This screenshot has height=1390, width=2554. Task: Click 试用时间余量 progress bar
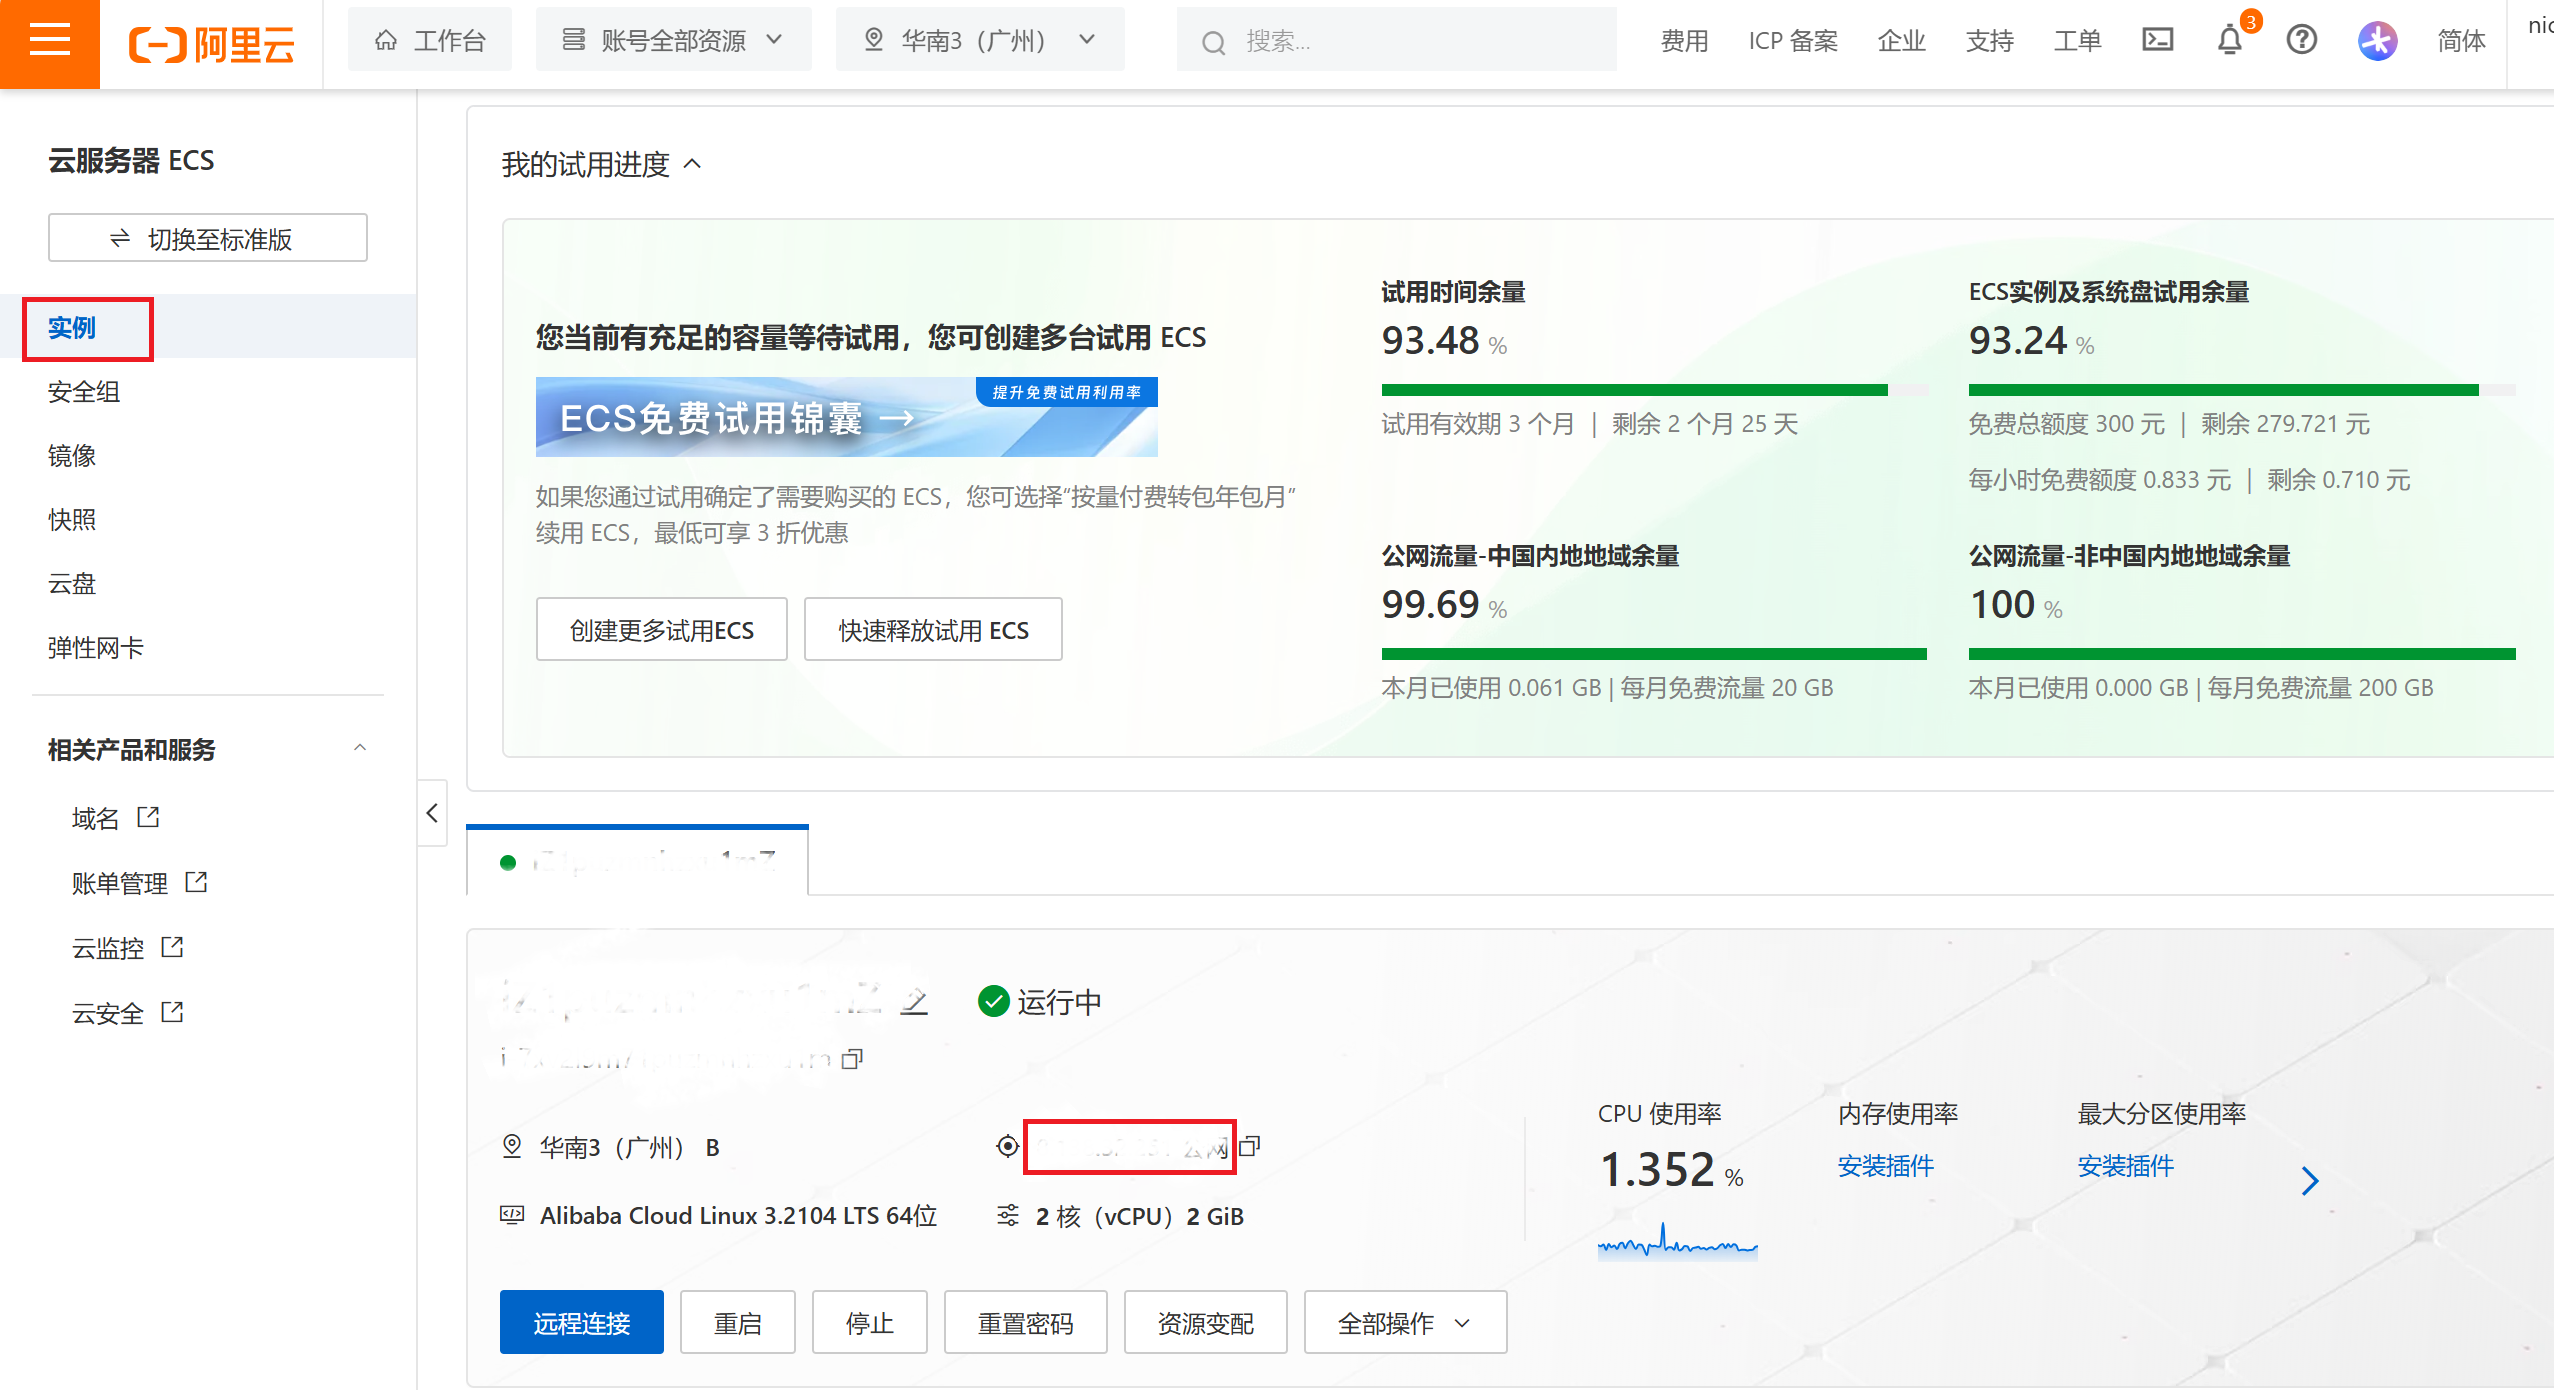(1655, 390)
